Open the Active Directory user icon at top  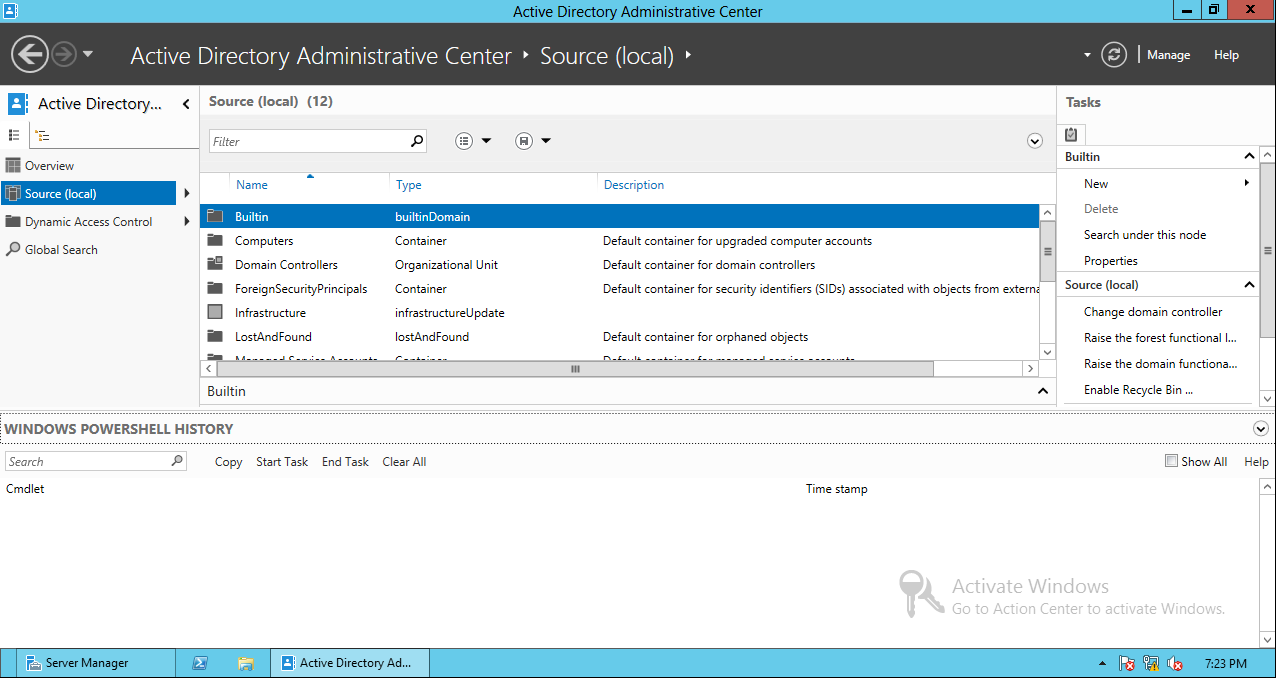[x=16, y=103]
